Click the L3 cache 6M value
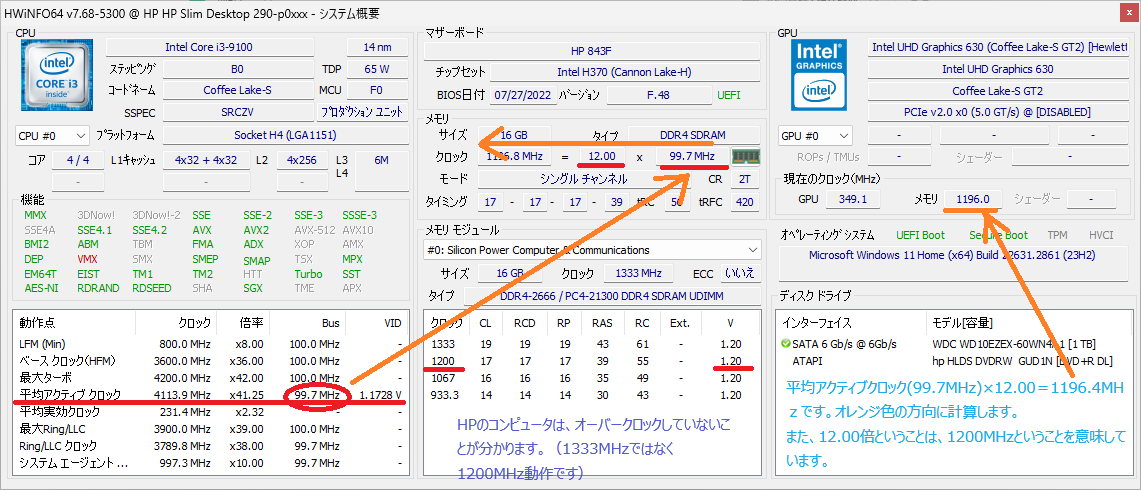This screenshot has width=1141, height=490. click(381, 160)
